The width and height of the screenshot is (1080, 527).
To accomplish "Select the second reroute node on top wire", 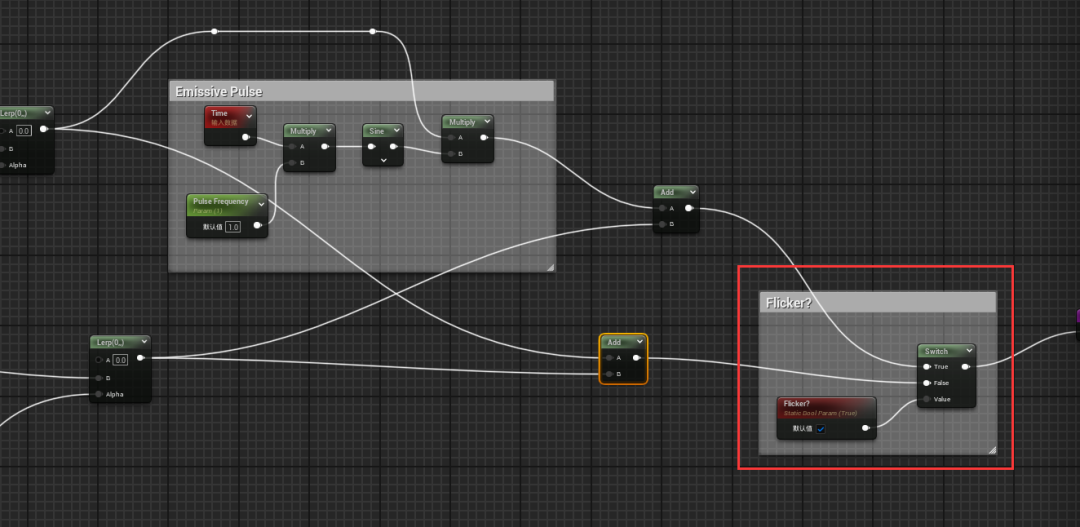I will [x=372, y=31].
